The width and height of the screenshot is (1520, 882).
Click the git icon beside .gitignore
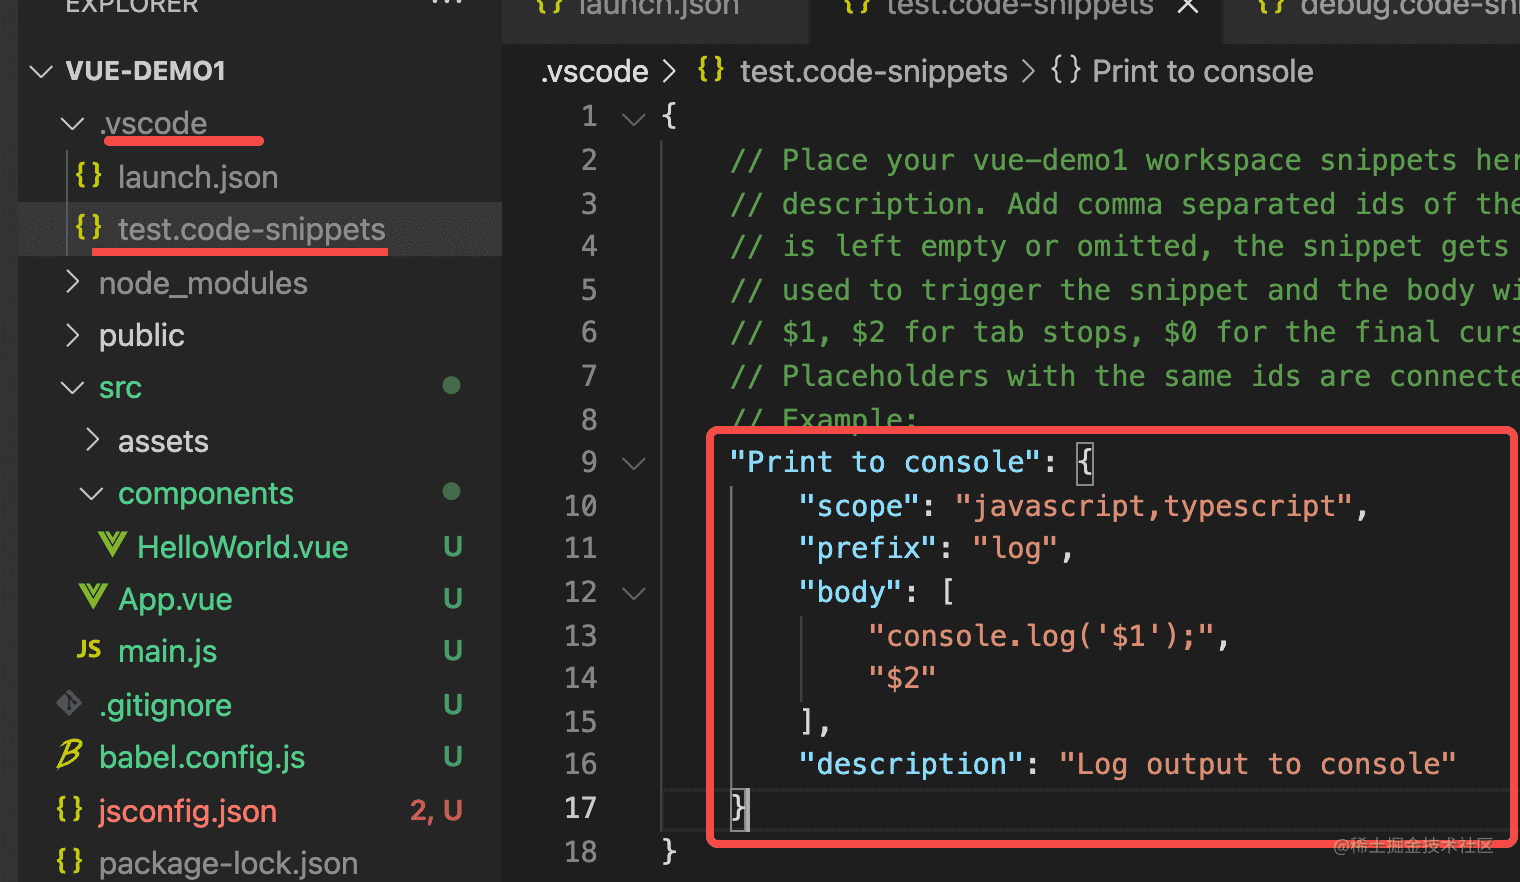tap(70, 704)
